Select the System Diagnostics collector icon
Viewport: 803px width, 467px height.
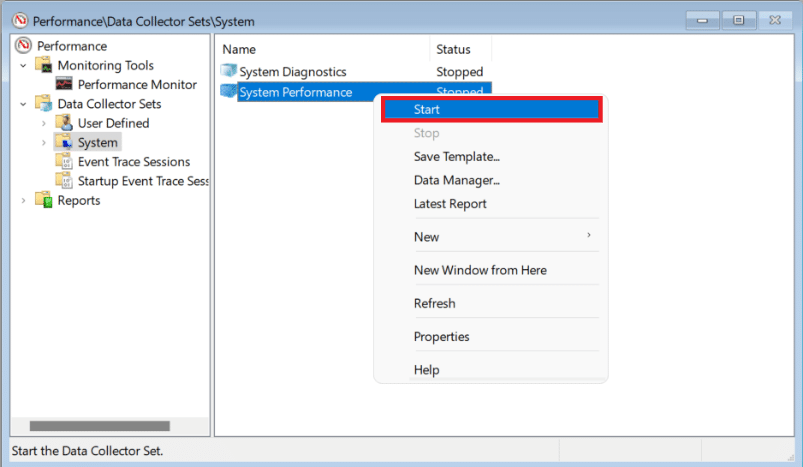click(x=227, y=72)
